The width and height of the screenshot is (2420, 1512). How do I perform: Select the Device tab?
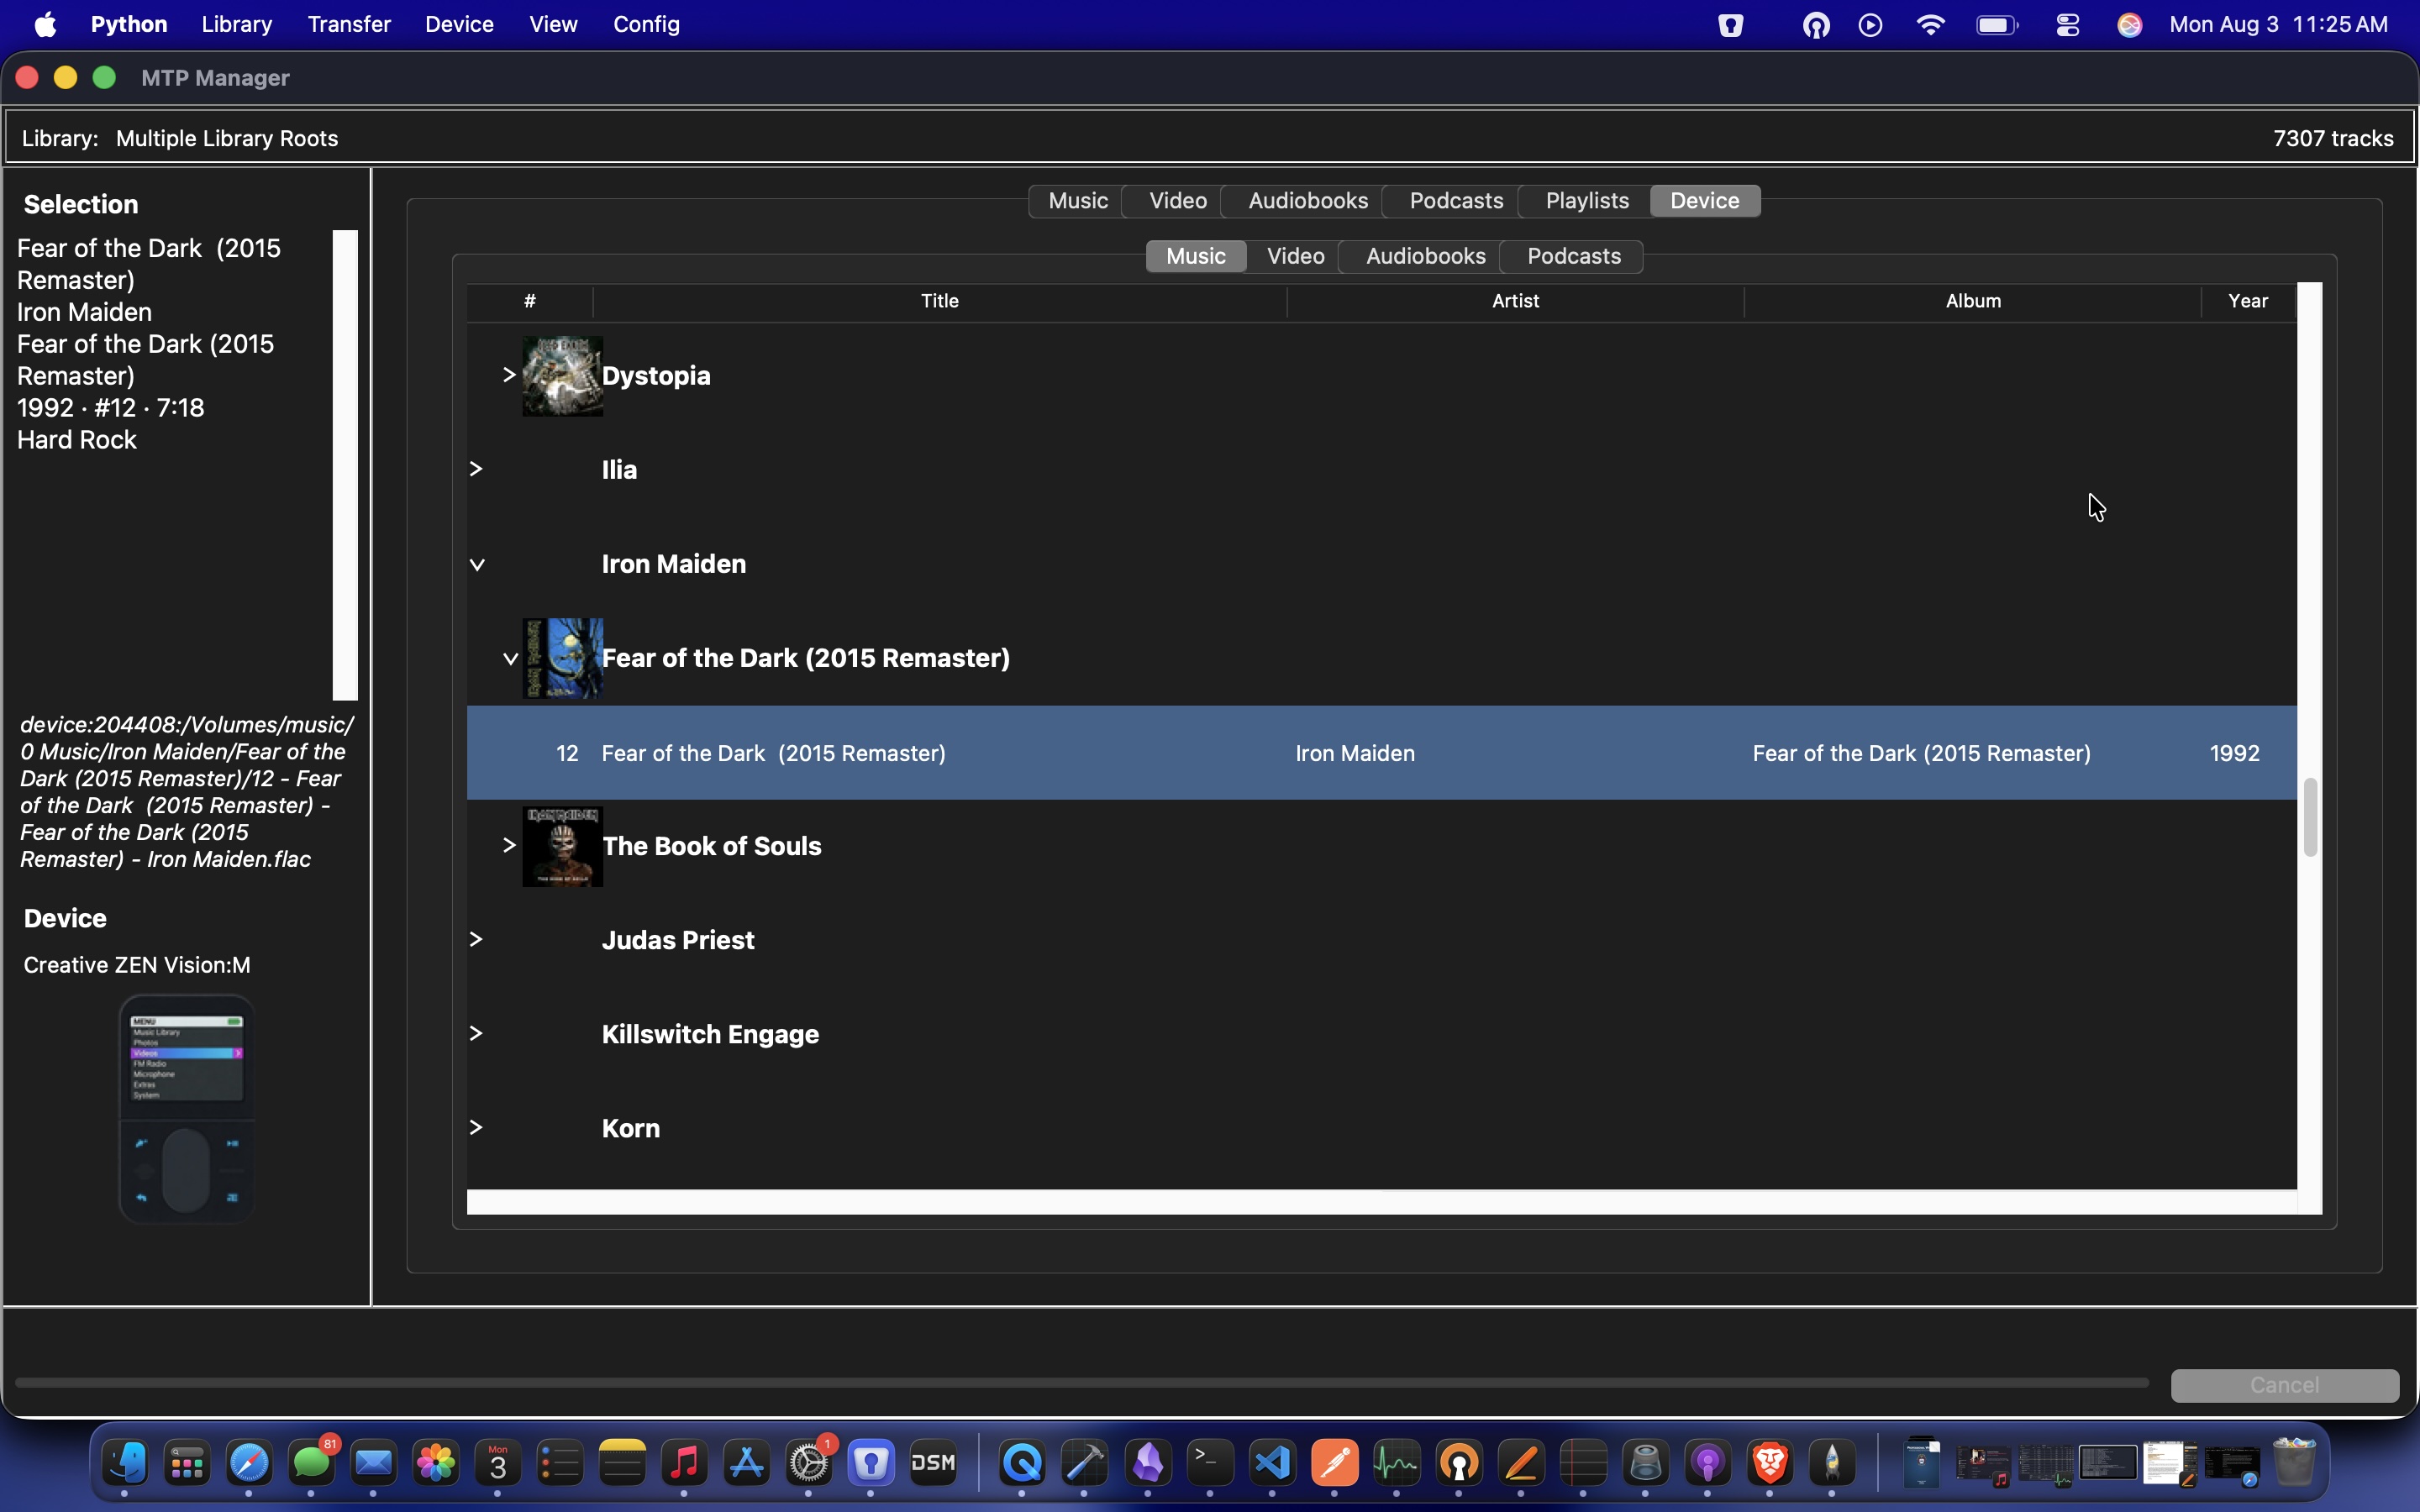click(x=1705, y=201)
